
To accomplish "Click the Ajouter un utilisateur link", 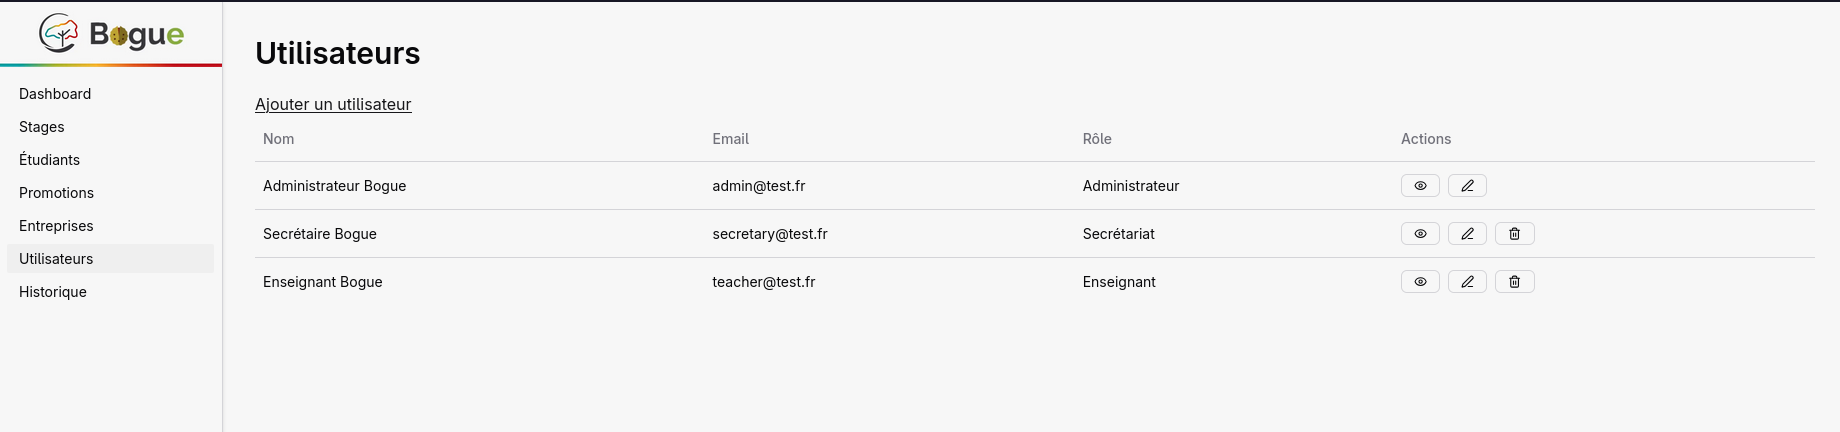I will tap(333, 104).
